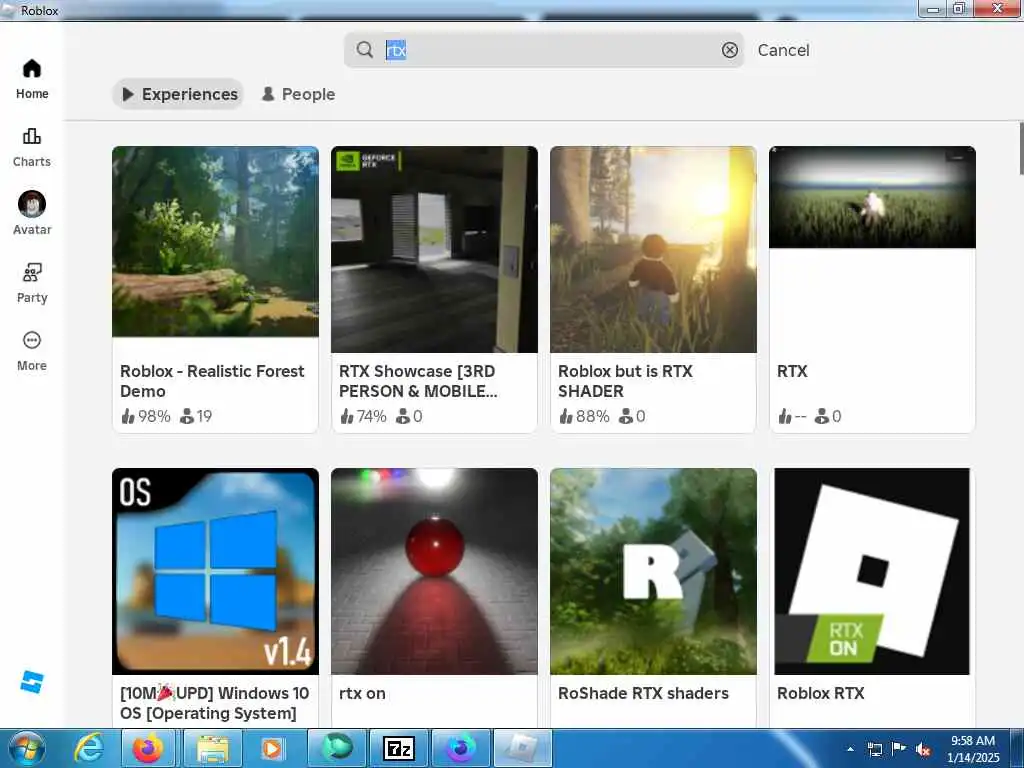Click the 88% like rating
This screenshot has width=1024, height=768.
(x=584, y=416)
